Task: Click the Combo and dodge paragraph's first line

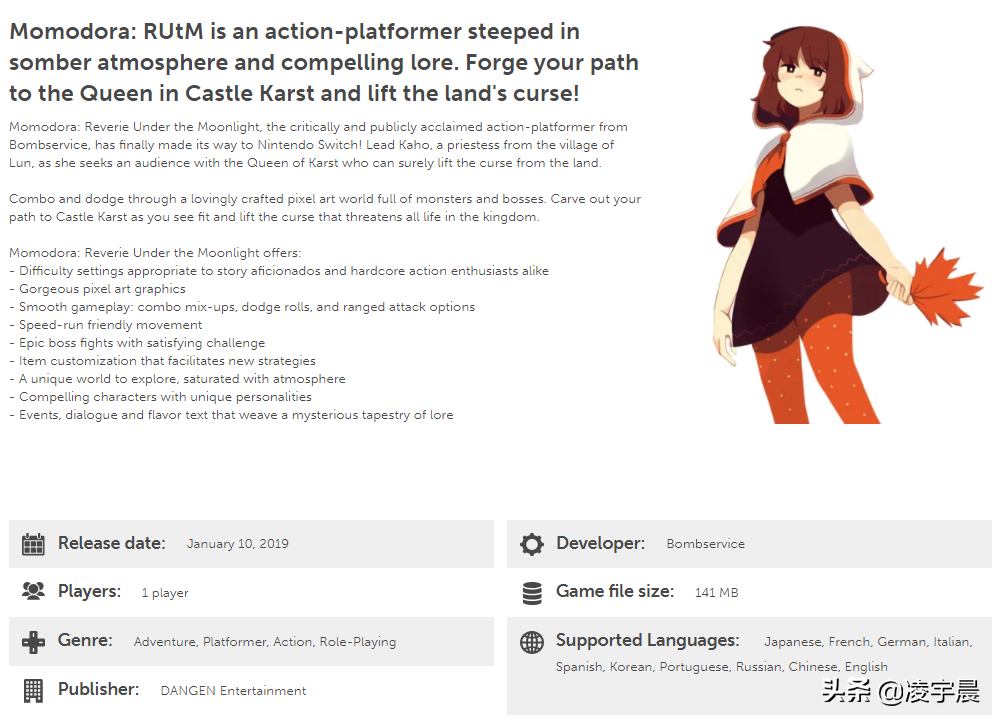Action: (325, 199)
